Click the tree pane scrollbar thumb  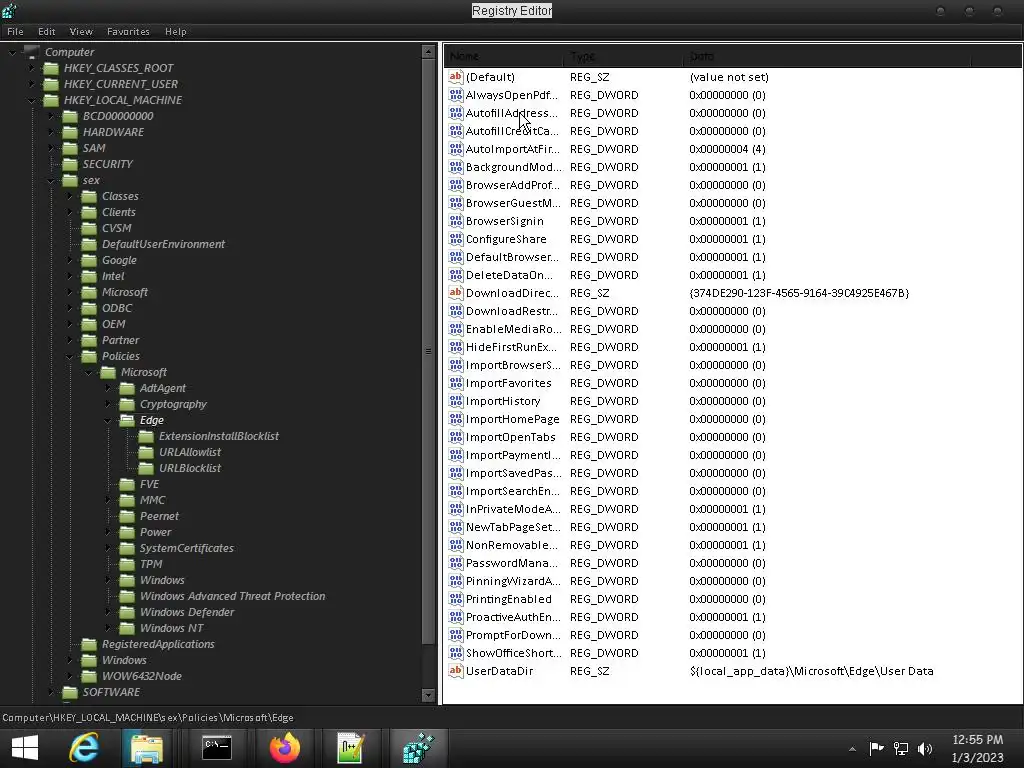tap(428, 351)
